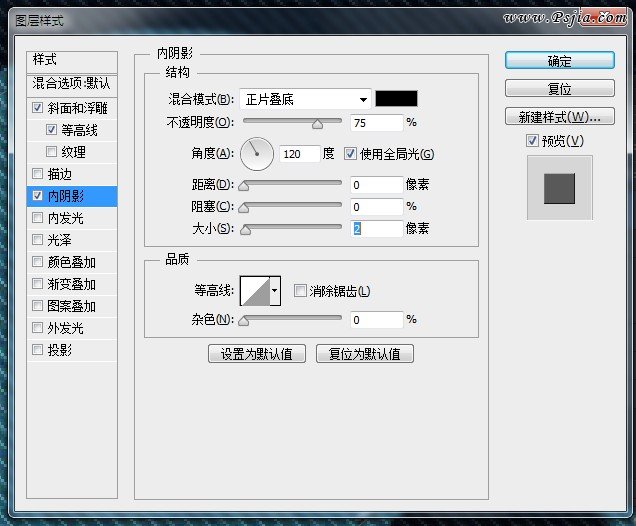The image size is (636, 526).
Task: Open the 混合模式 正片叠底 dropdown
Action: point(305,99)
